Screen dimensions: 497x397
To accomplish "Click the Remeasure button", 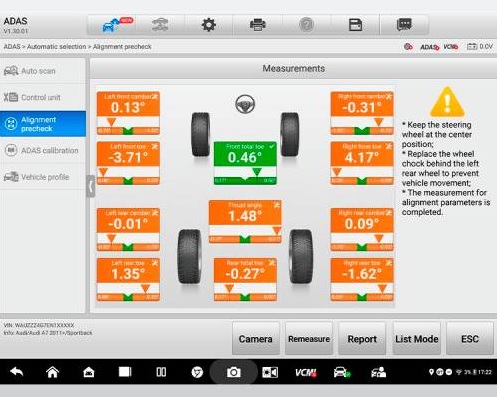I will (x=309, y=339).
